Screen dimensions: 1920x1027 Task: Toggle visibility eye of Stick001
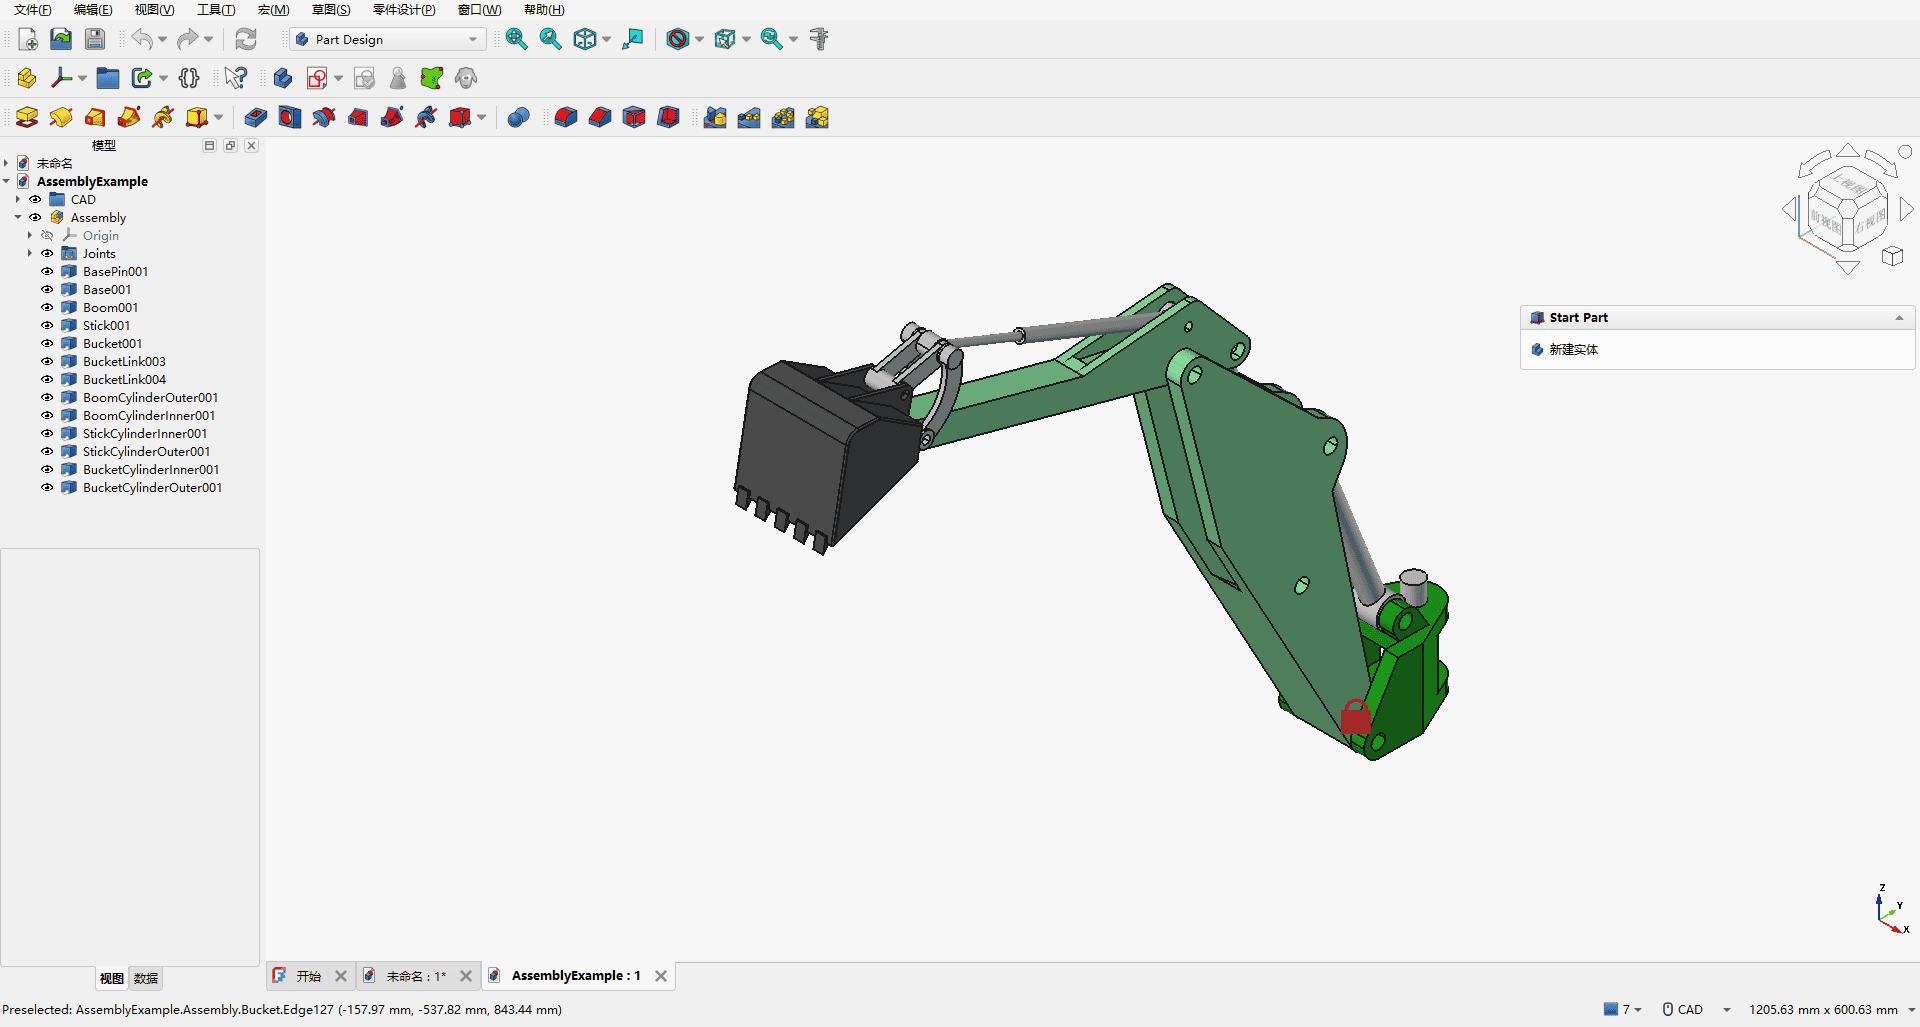coord(47,325)
